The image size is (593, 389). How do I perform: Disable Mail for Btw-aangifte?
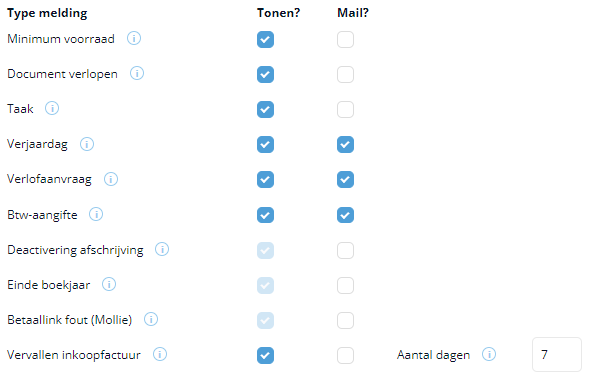(345, 215)
